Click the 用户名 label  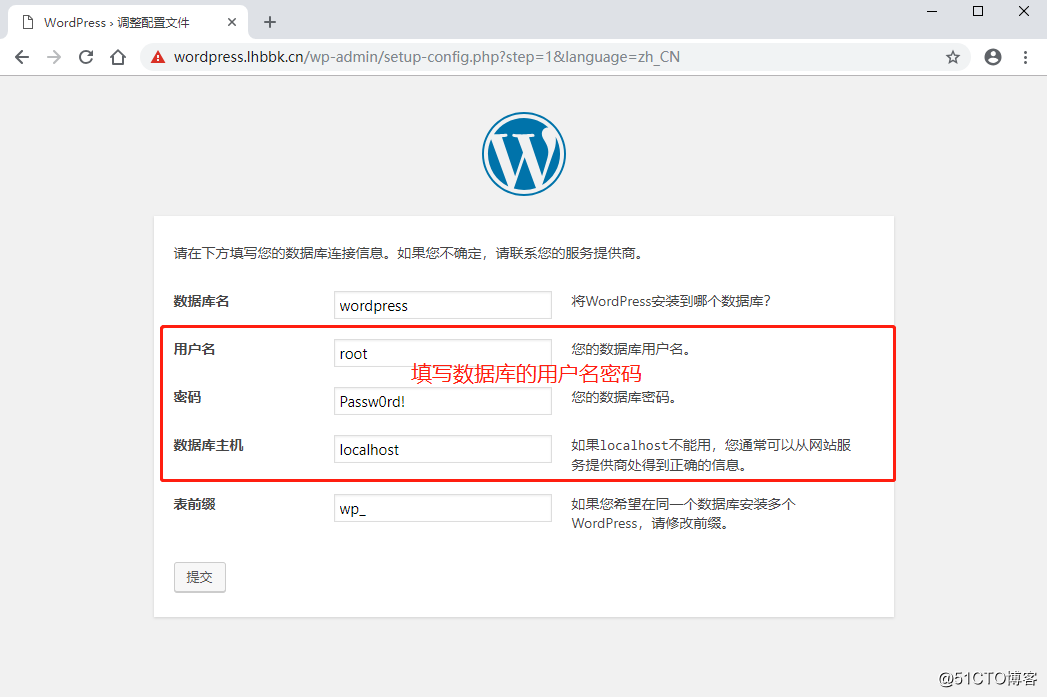(194, 349)
